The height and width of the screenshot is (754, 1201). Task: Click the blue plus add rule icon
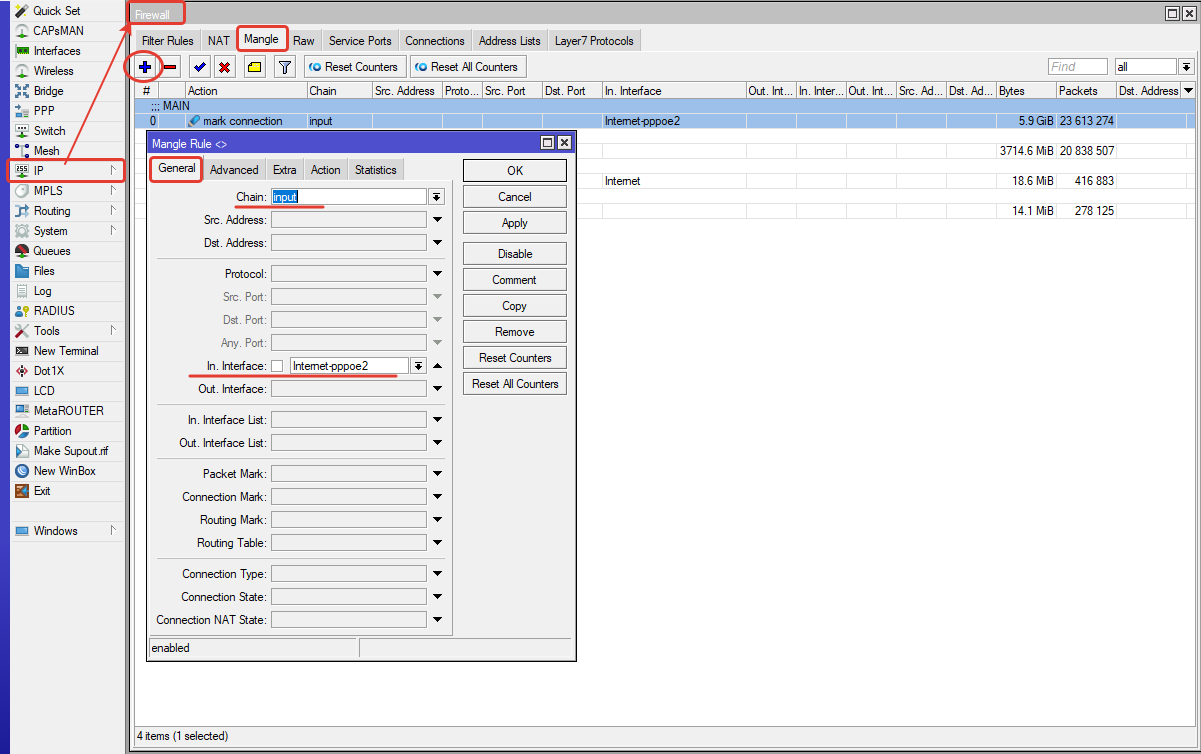pos(145,67)
